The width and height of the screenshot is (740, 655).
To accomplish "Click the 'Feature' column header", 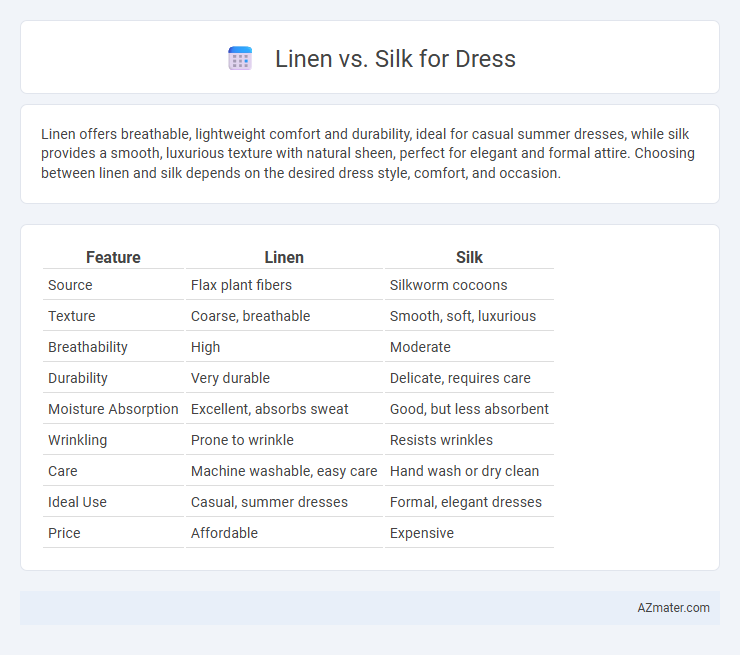I will (113, 257).
